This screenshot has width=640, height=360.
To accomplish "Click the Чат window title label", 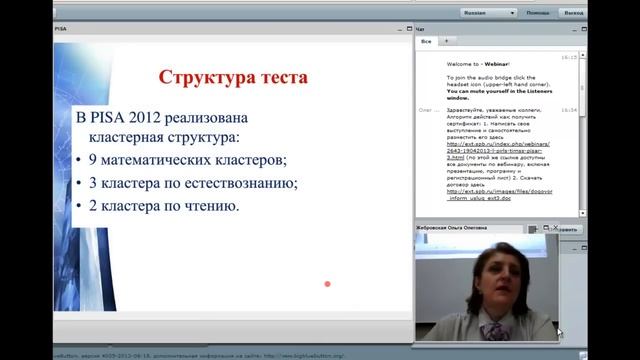I will [420, 29].
